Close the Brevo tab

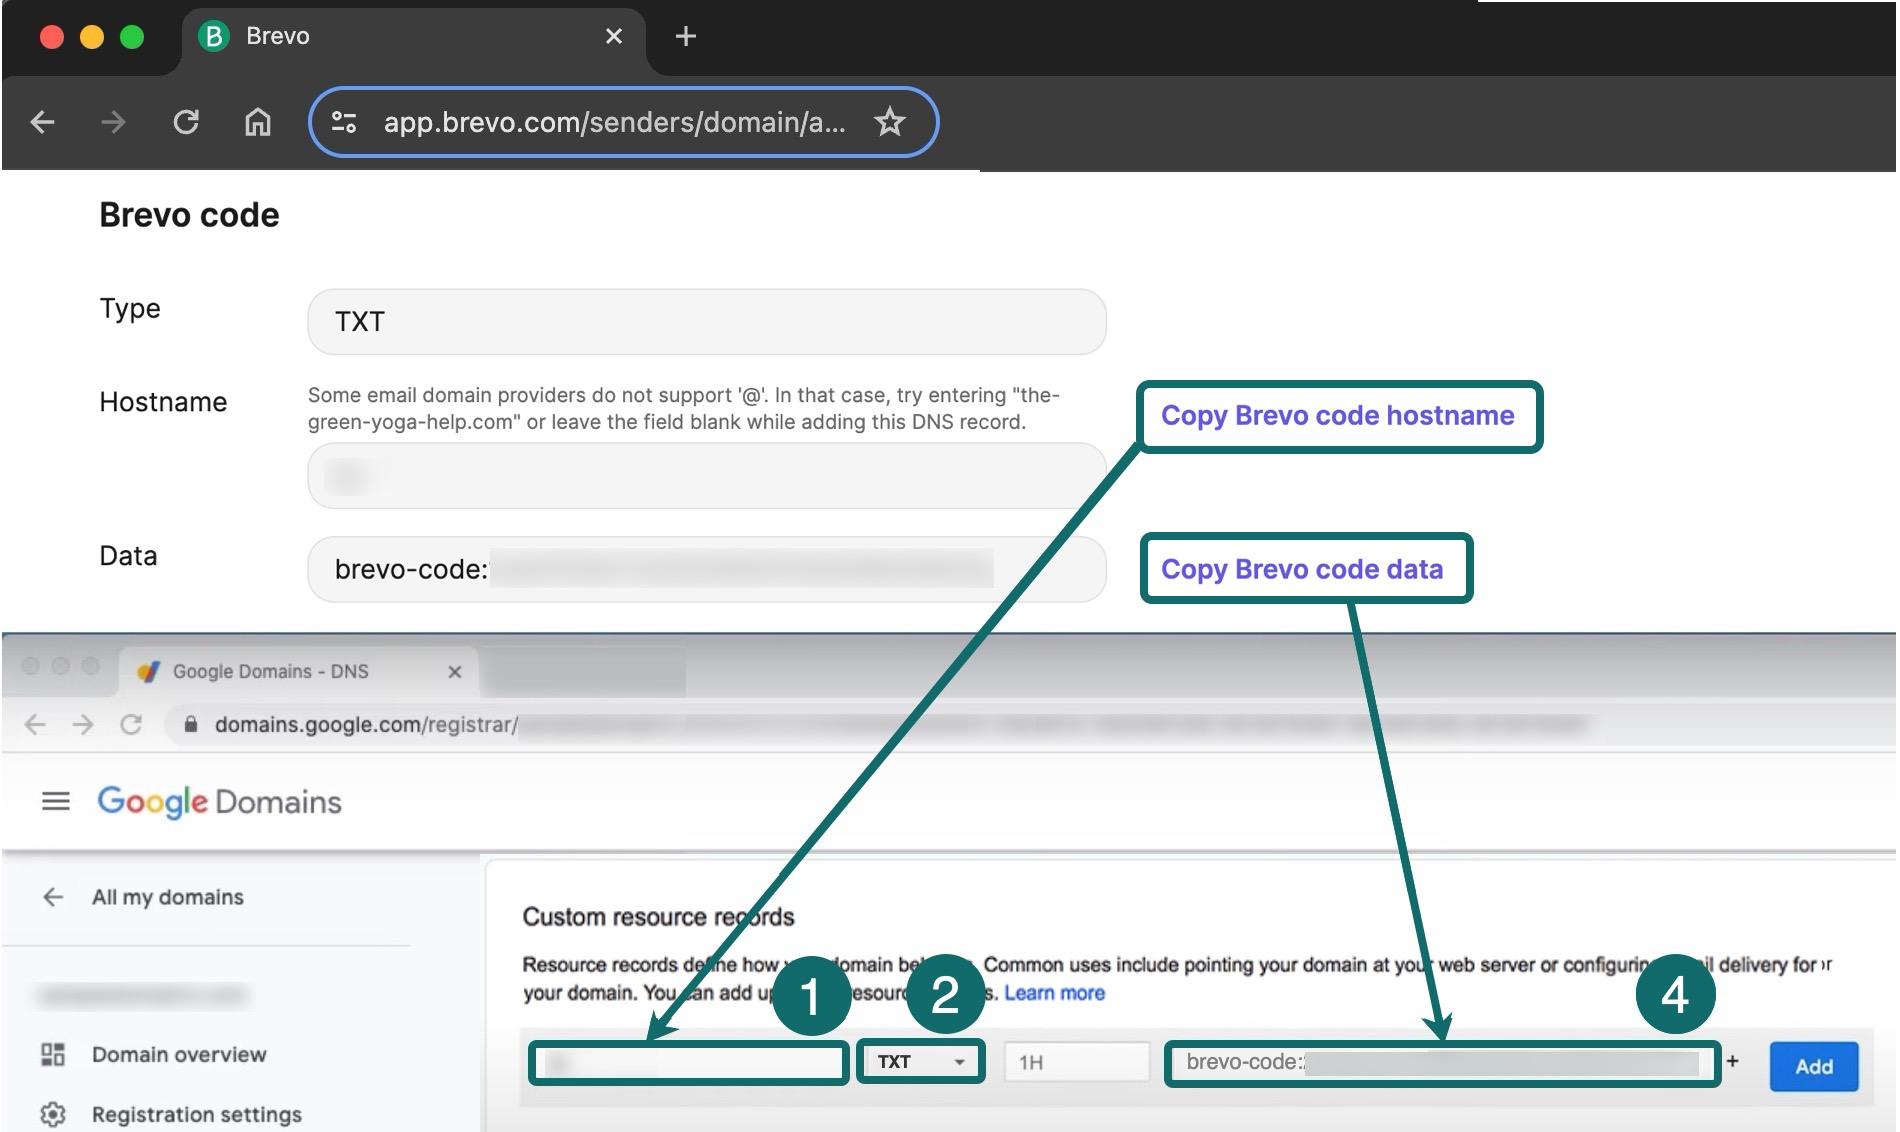pyautogui.click(x=614, y=37)
